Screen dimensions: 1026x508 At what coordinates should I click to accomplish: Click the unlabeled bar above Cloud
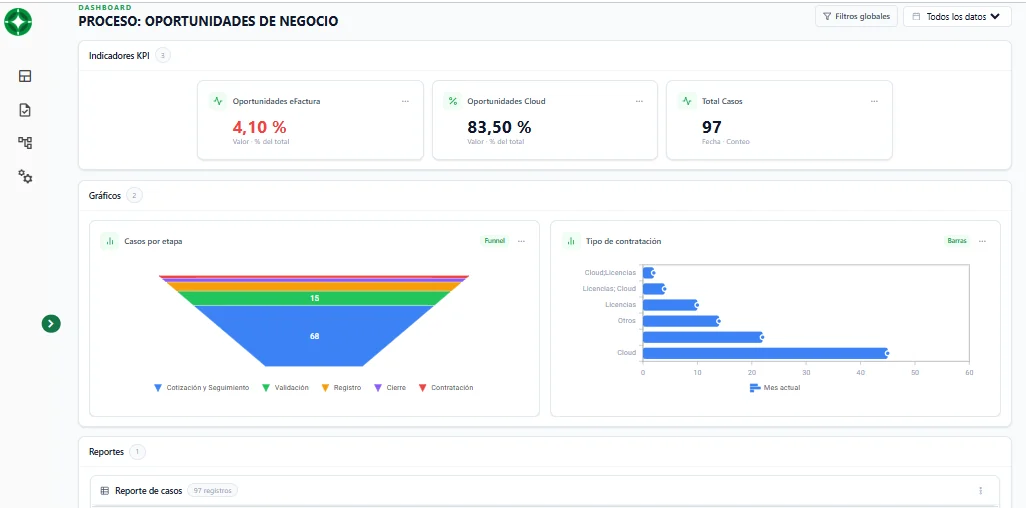coord(703,337)
